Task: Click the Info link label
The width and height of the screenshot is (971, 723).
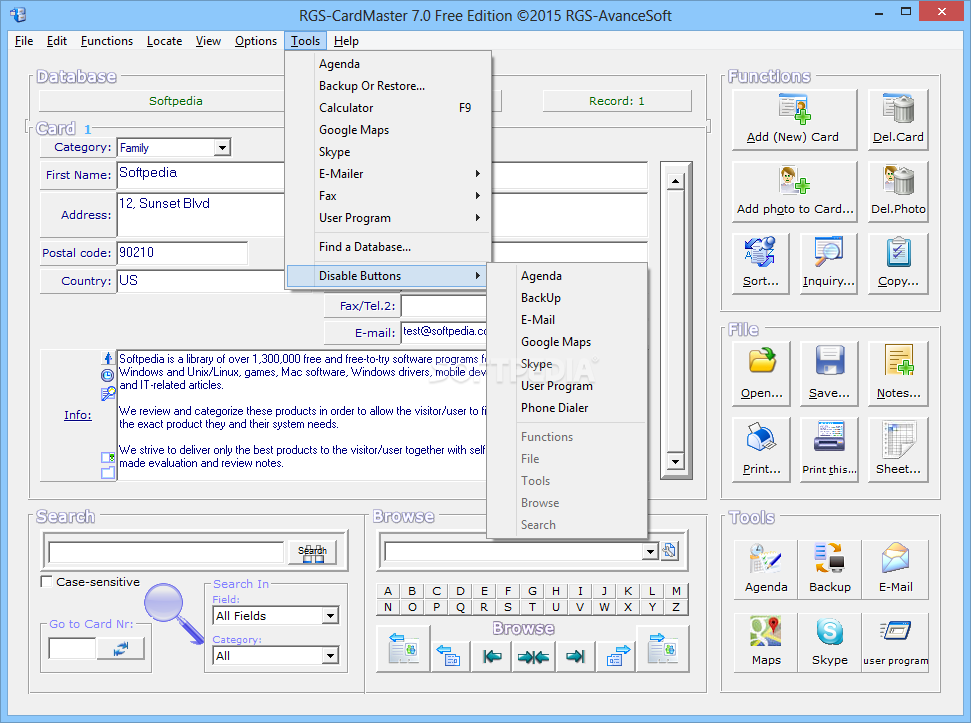Action: [x=77, y=415]
